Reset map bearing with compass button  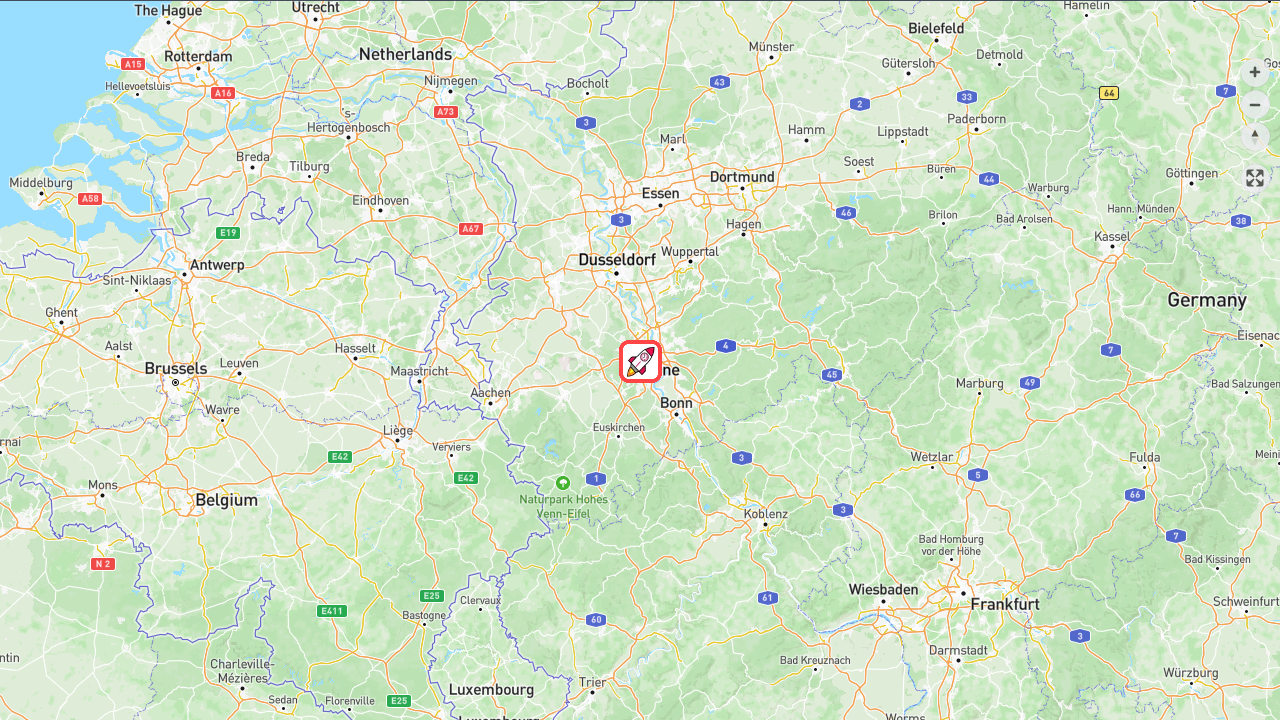pyautogui.click(x=1255, y=136)
